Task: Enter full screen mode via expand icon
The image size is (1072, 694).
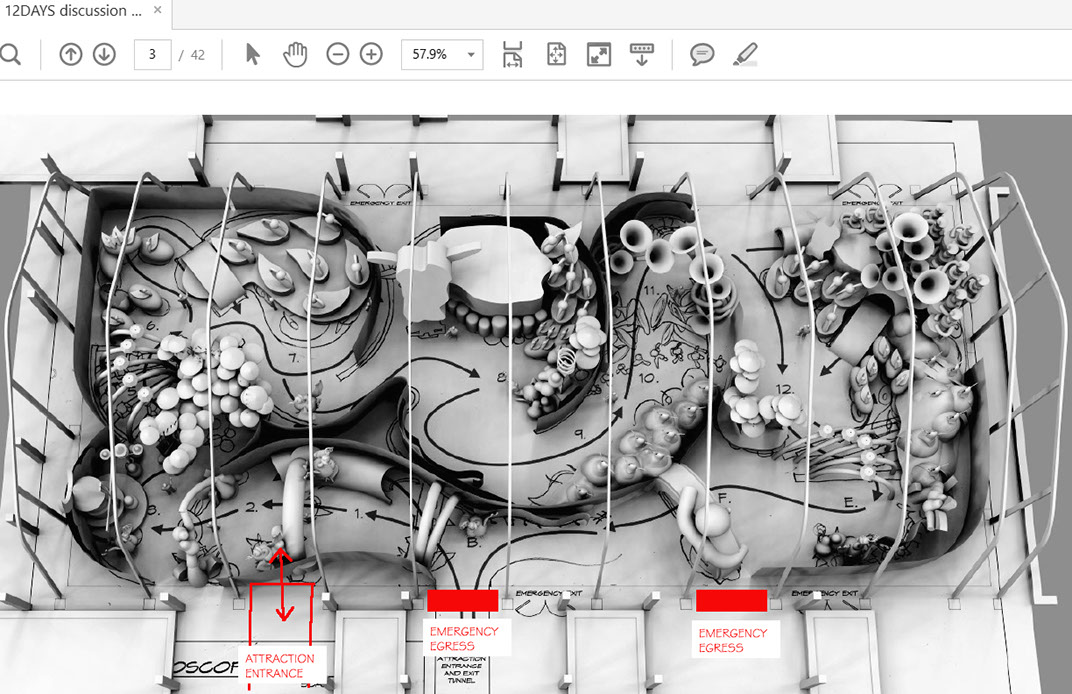Action: pos(599,55)
